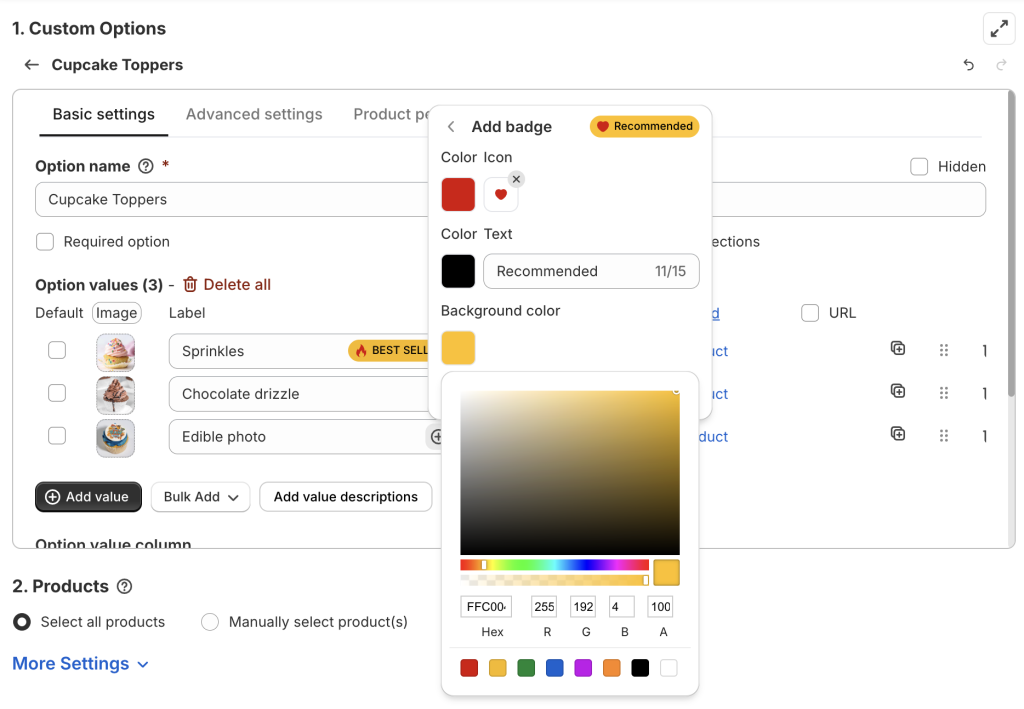The height and width of the screenshot is (709, 1024).
Task: Click the Delete all link
Action: (227, 285)
